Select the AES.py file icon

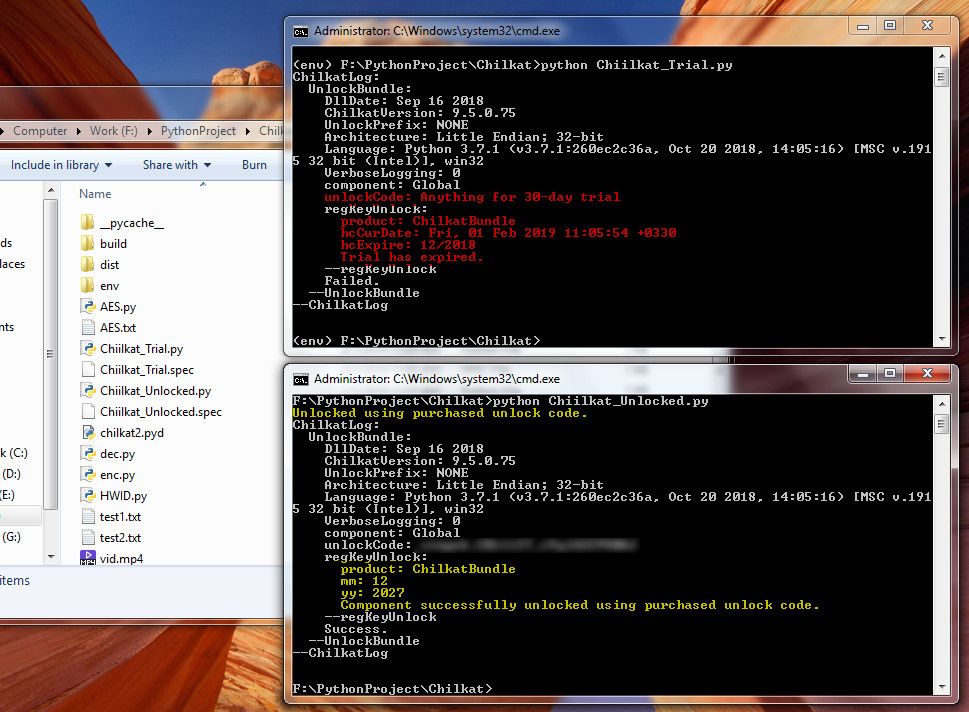pyautogui.click(x=87, y=307)
